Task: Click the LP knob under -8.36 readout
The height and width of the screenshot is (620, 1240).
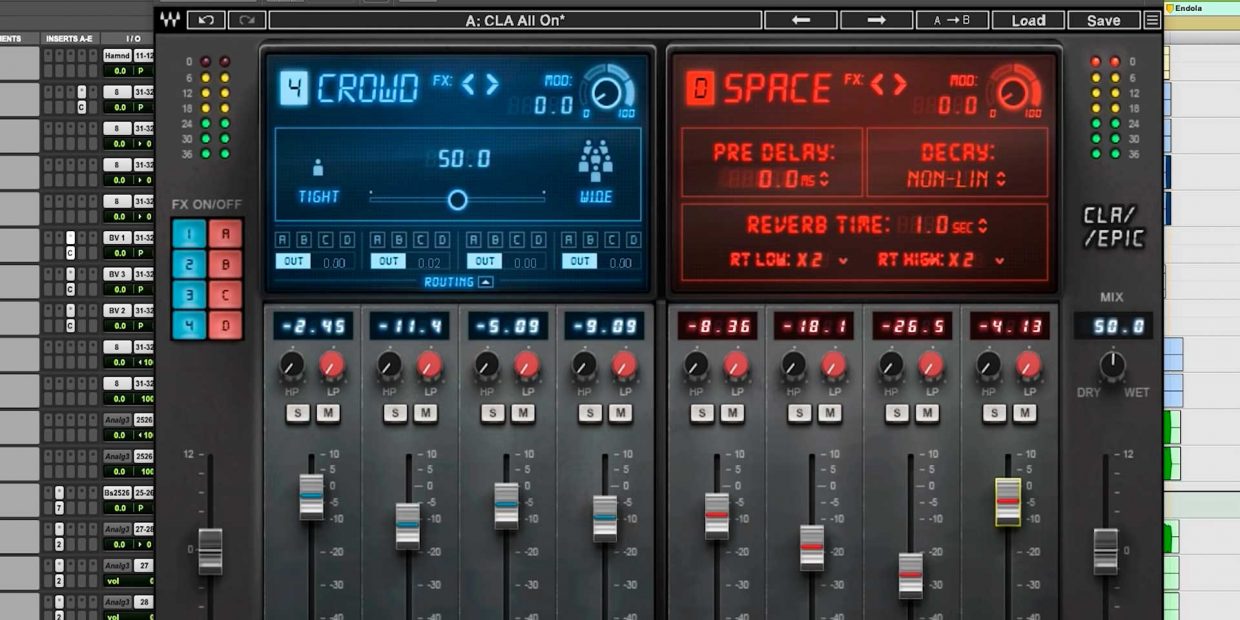Action: pos(735,365)
